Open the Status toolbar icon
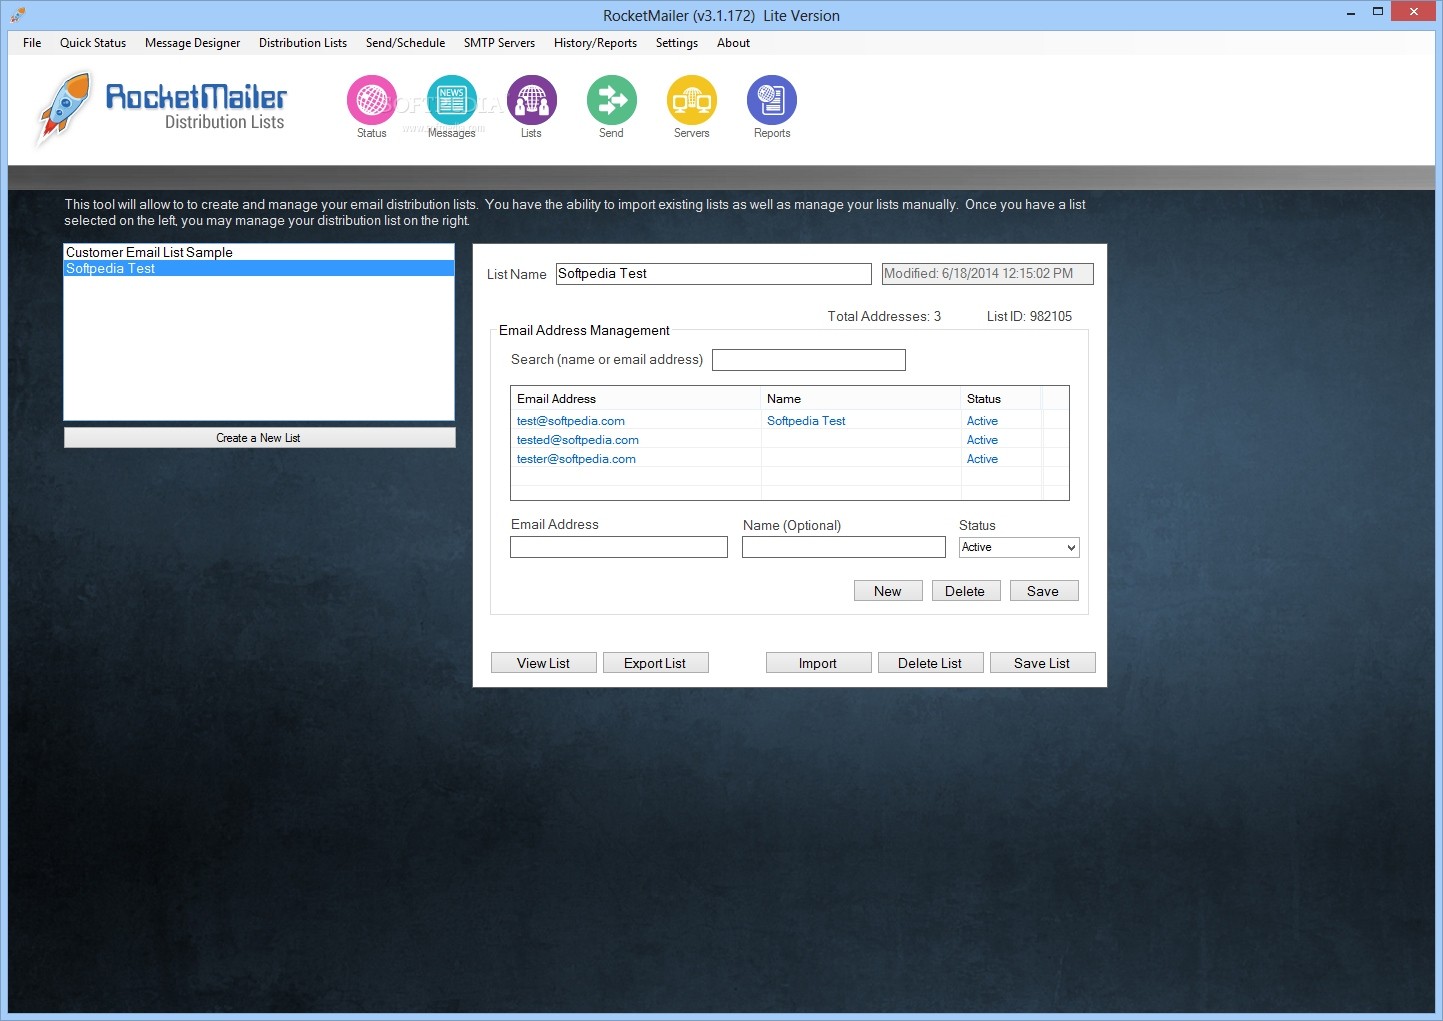The width and height of the screenshot is (1443, 1021). pos(372,101)
